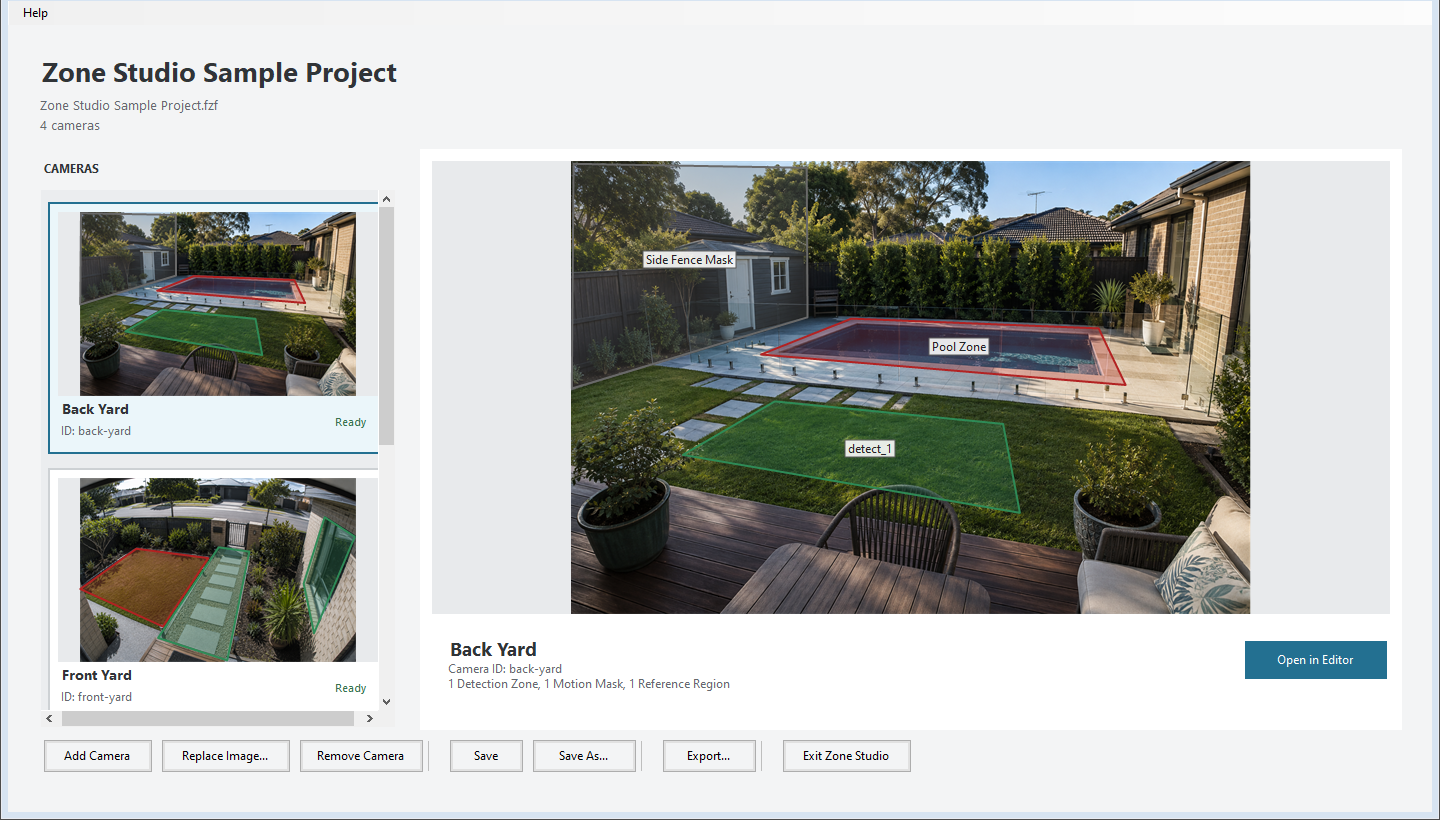
Task: Click the 'Camera ID: back-yard' detail text
Action: pos(505,669)
